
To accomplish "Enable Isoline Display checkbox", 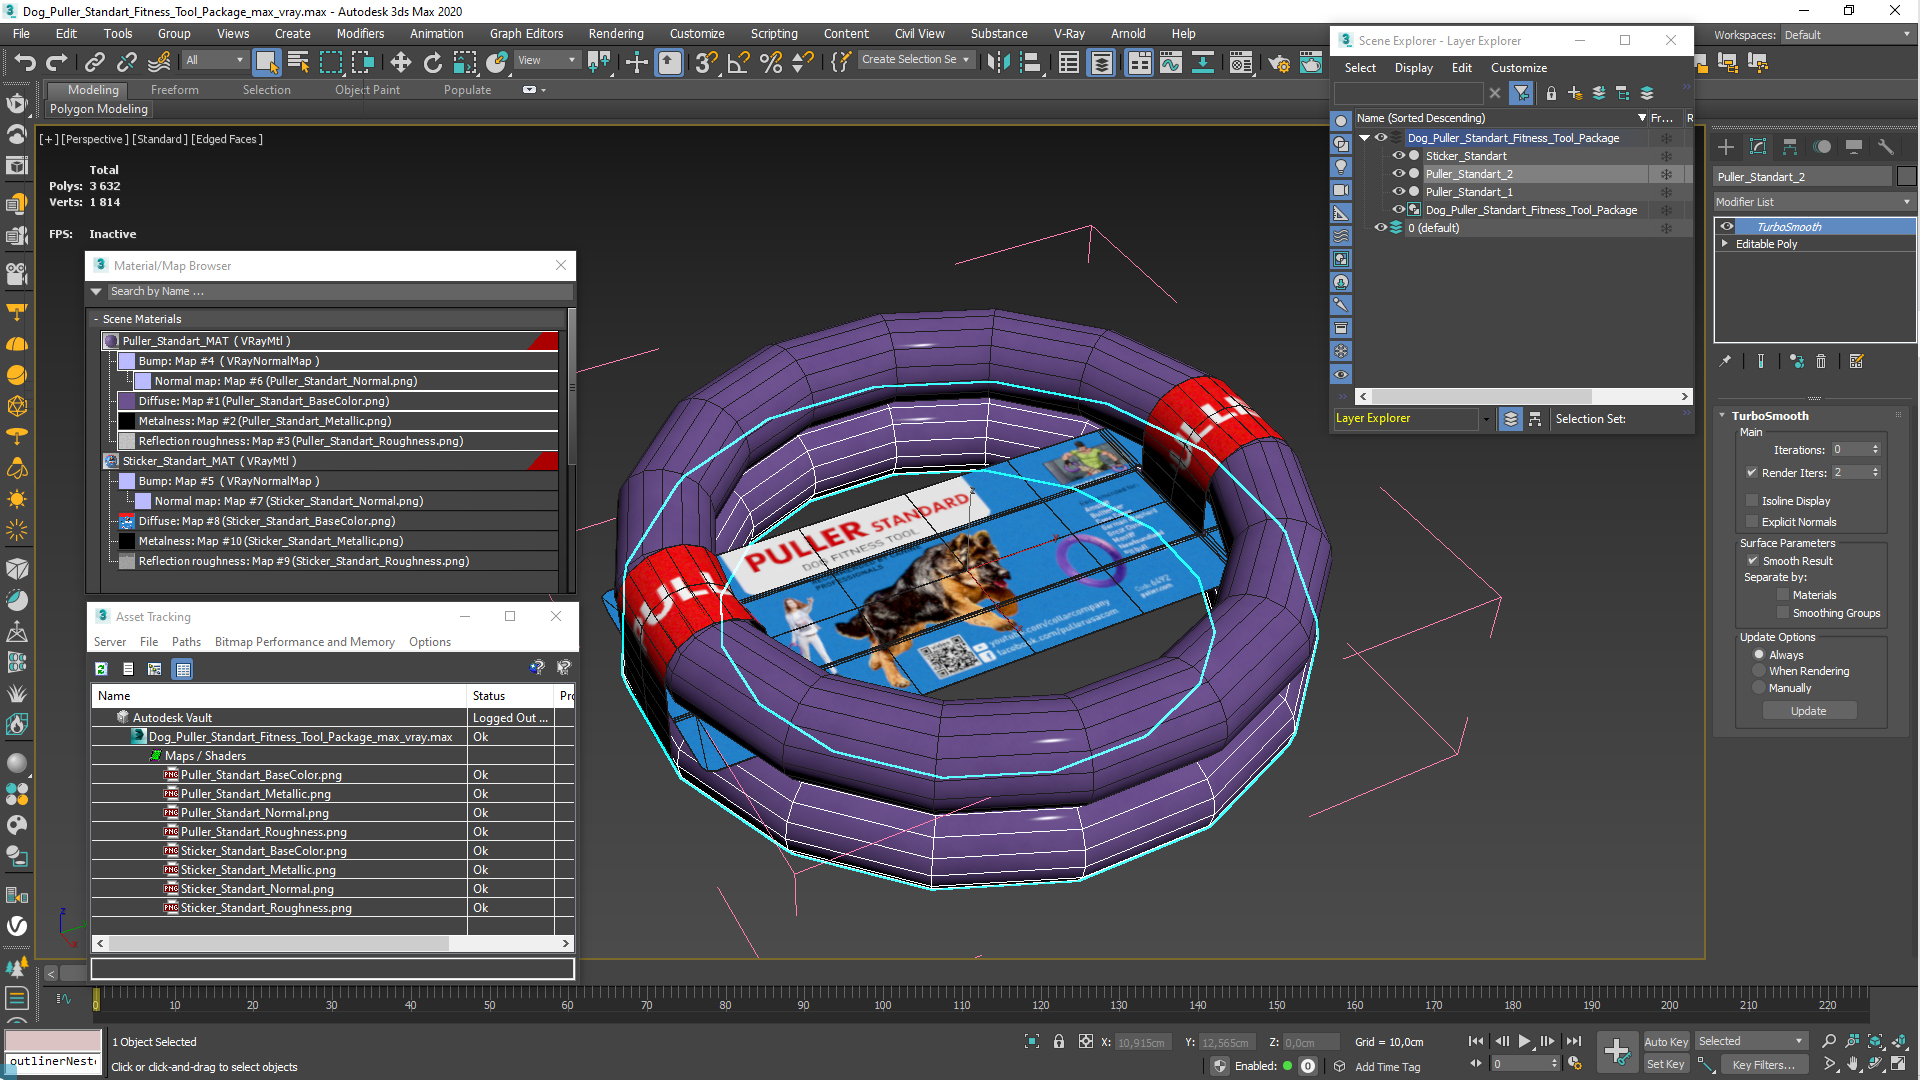I will (x=1752, y=501).
